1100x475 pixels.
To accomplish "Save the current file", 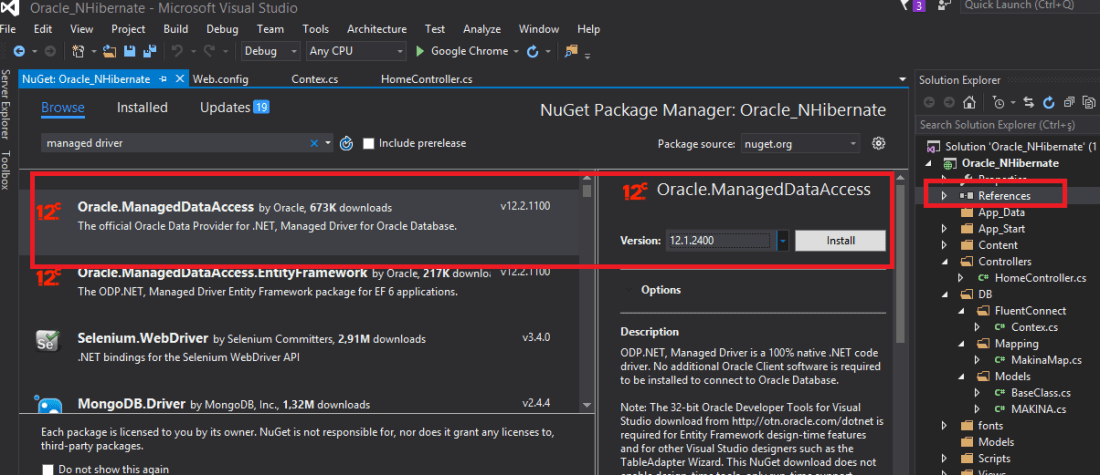I will pyautogui.click(x=130, y=51).
